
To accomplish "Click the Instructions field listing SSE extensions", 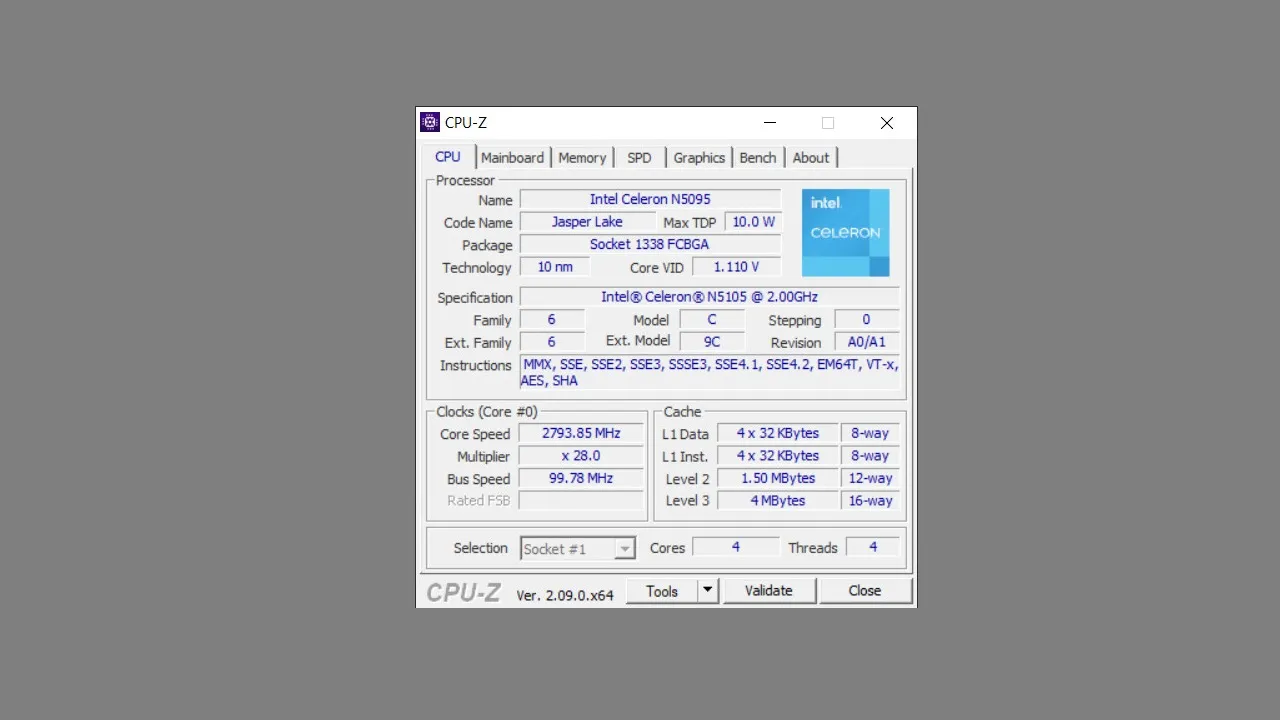I will [x=710, y=372].
